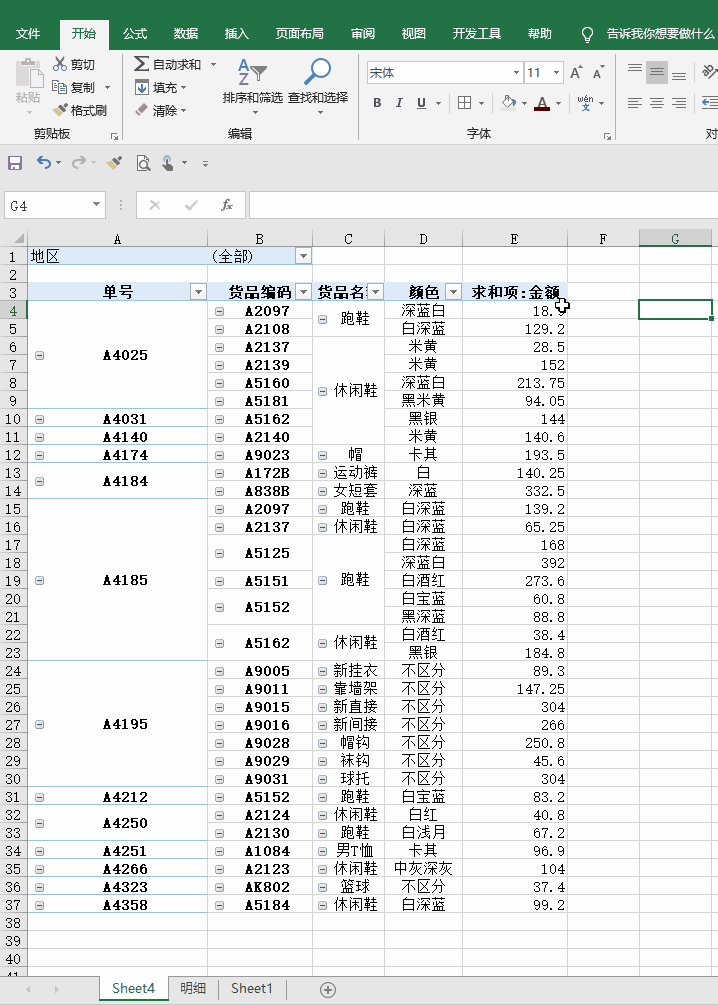Open the font name dropdown 宋体
Screen dimensions: 718x1005
tap(516, 72)
